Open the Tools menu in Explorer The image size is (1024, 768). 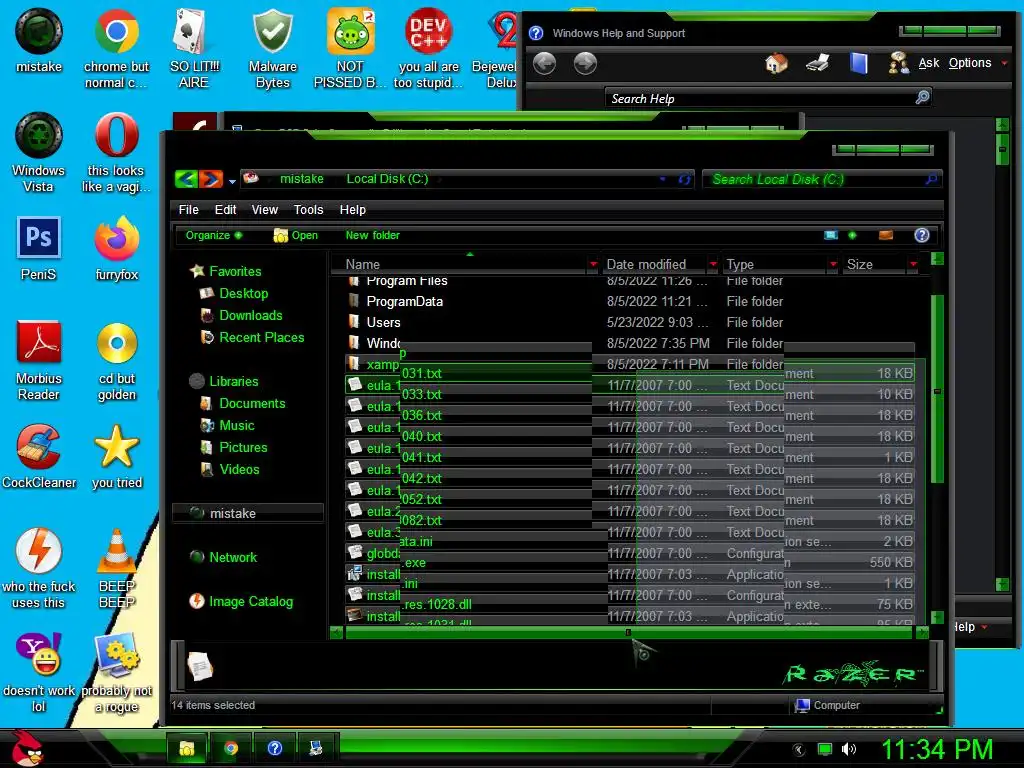click(308, 210)
